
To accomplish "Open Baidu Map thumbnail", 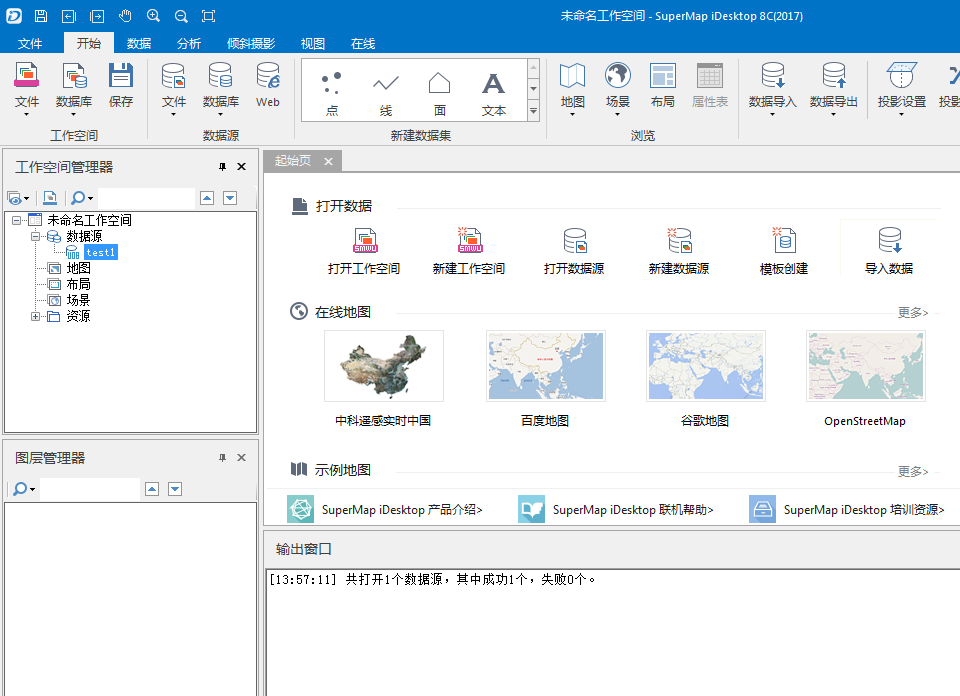I will click(x=546, y=366).
